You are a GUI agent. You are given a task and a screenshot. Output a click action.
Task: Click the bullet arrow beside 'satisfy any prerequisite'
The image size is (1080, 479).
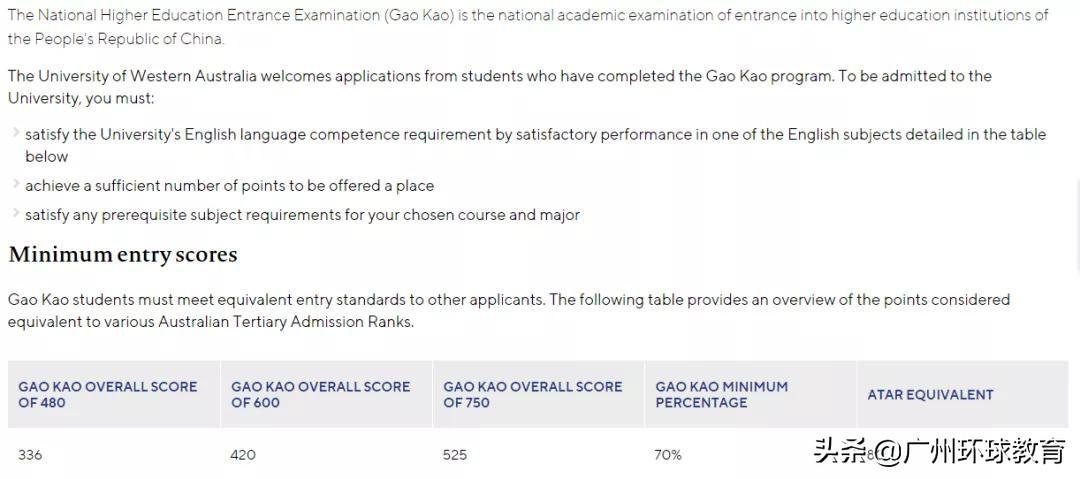coord(15,214)
